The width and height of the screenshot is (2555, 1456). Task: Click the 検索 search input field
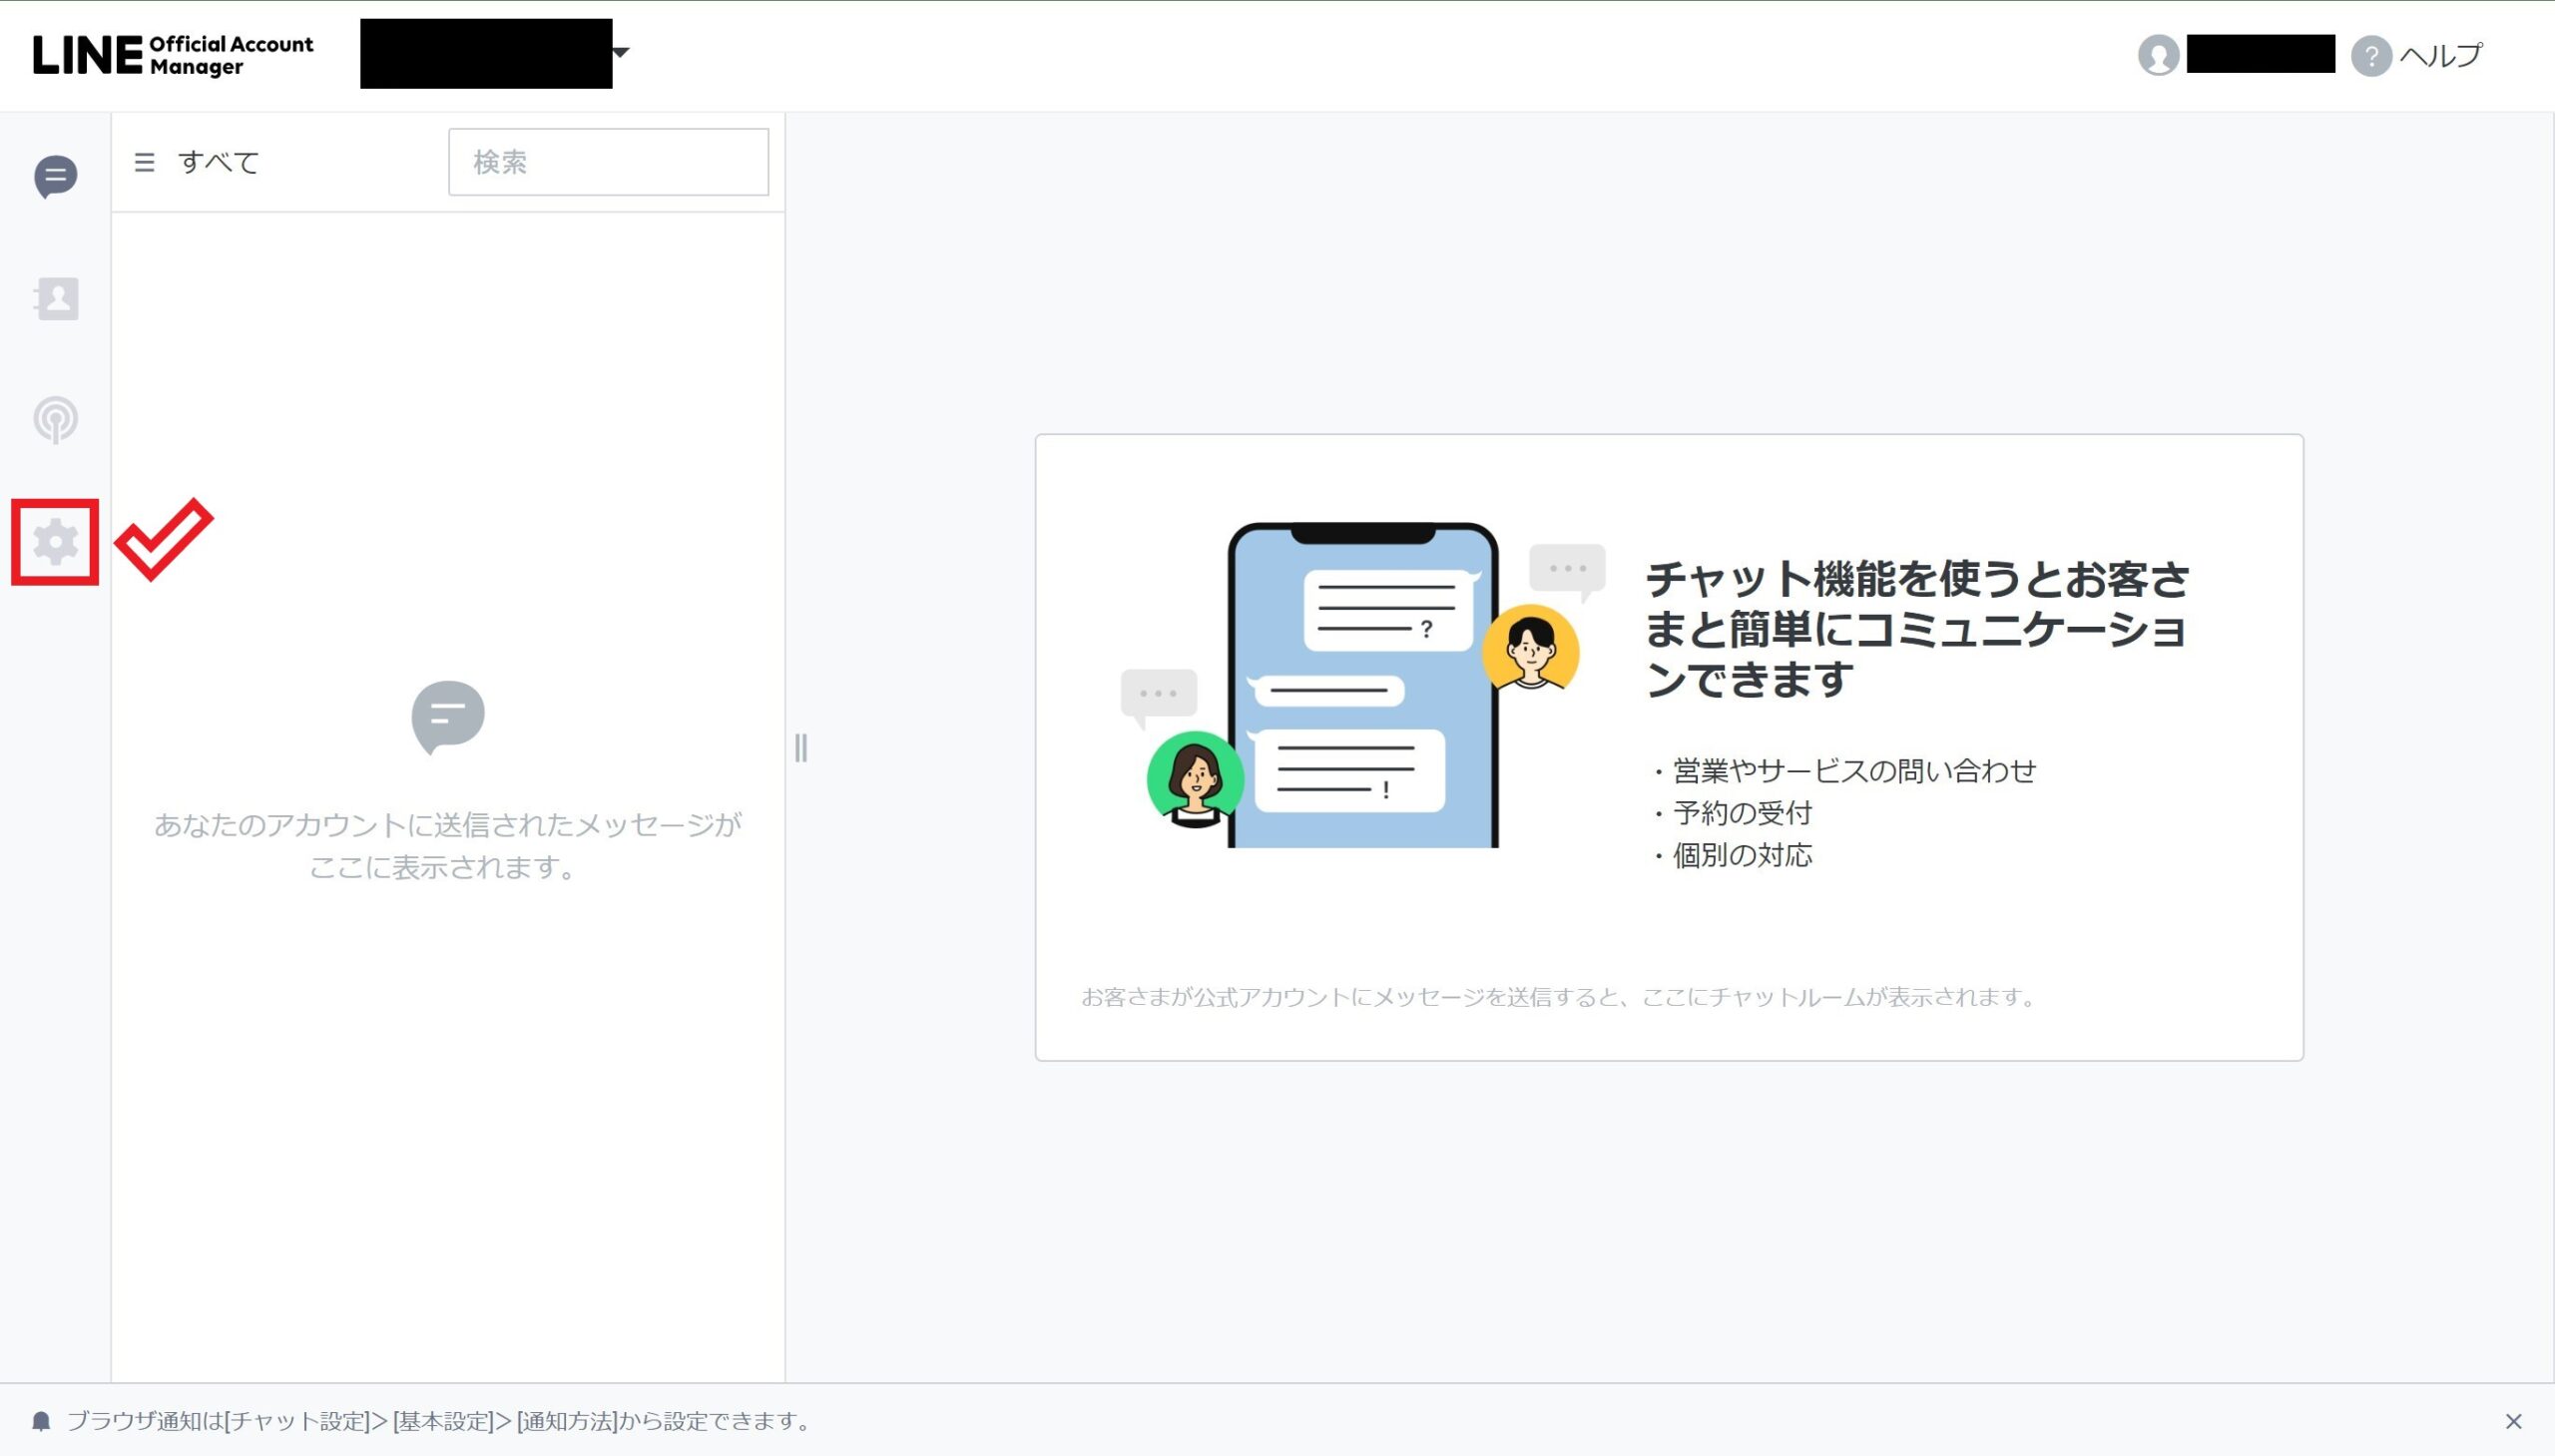click(x=608, y=162)
